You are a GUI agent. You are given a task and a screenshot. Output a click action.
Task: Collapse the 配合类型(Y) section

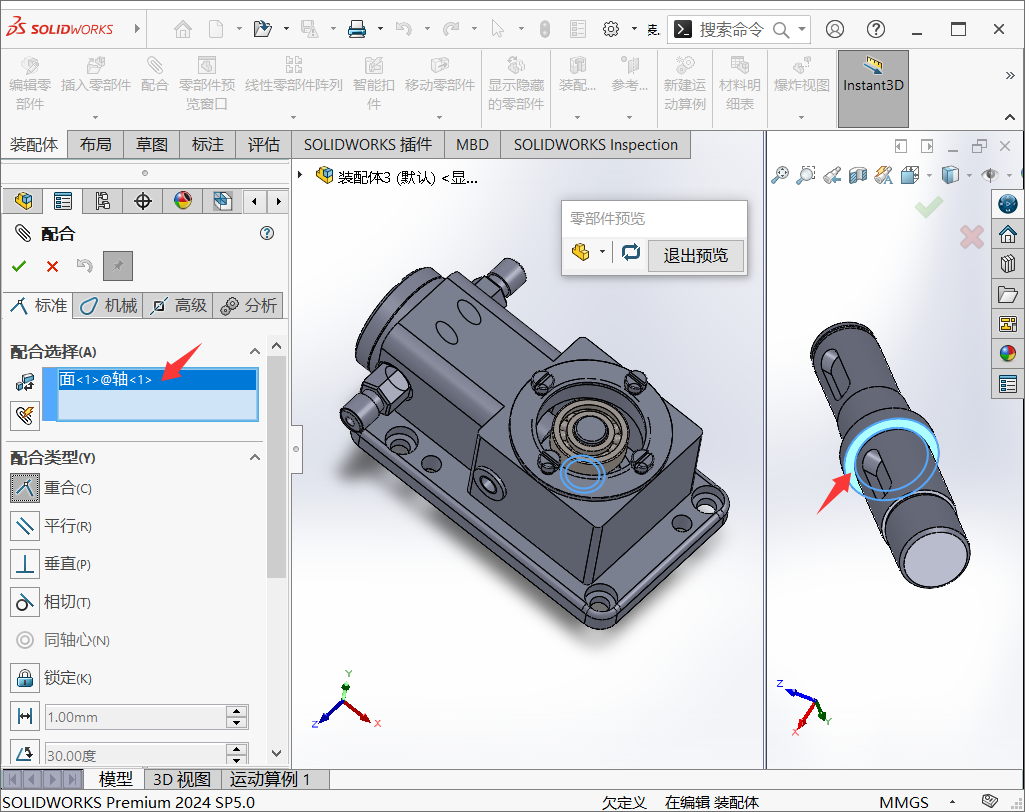click(x=255, y=457)
